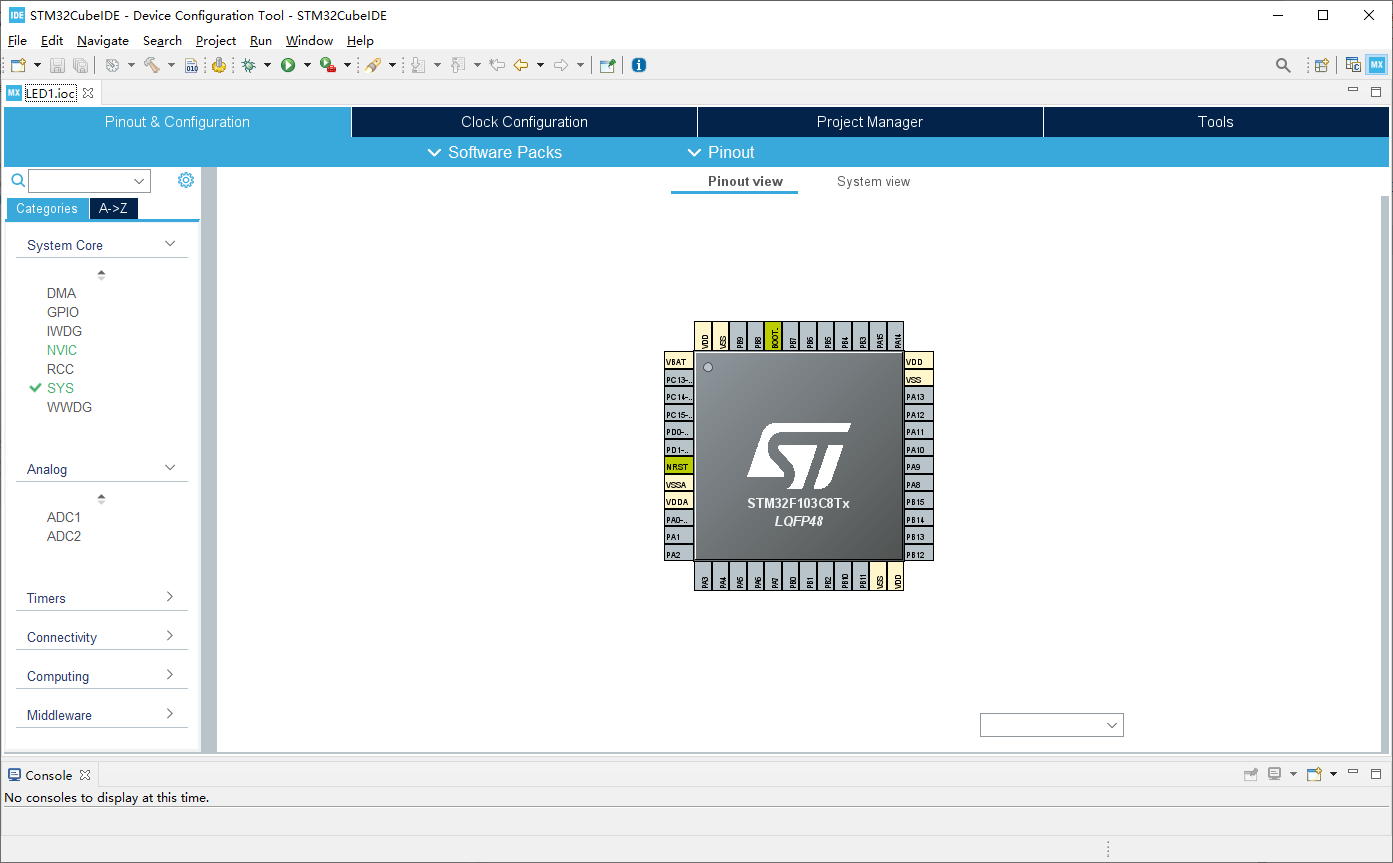Open the Pinout menu header
Screen dimensions: 1393x863
[x=720, y=152]
